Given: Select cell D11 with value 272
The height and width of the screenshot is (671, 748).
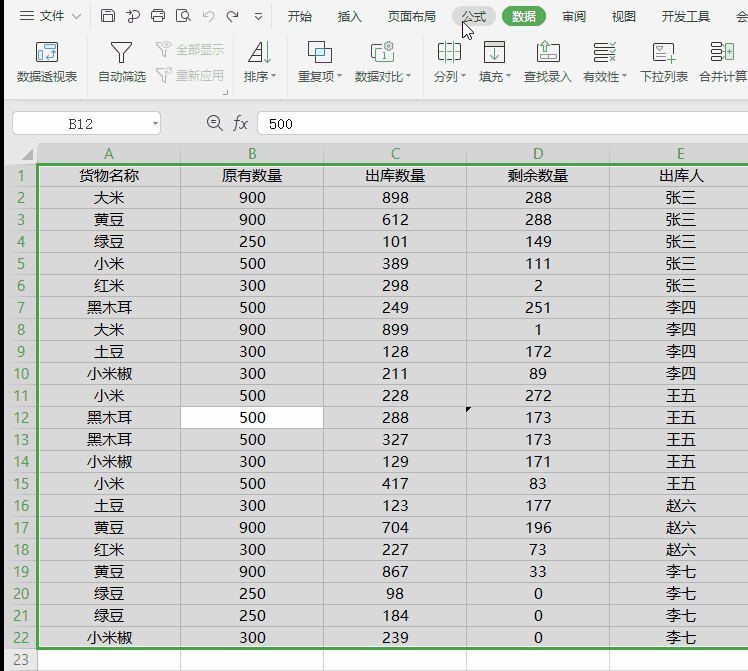Looking at the screenshot, I should click(538, 395).
